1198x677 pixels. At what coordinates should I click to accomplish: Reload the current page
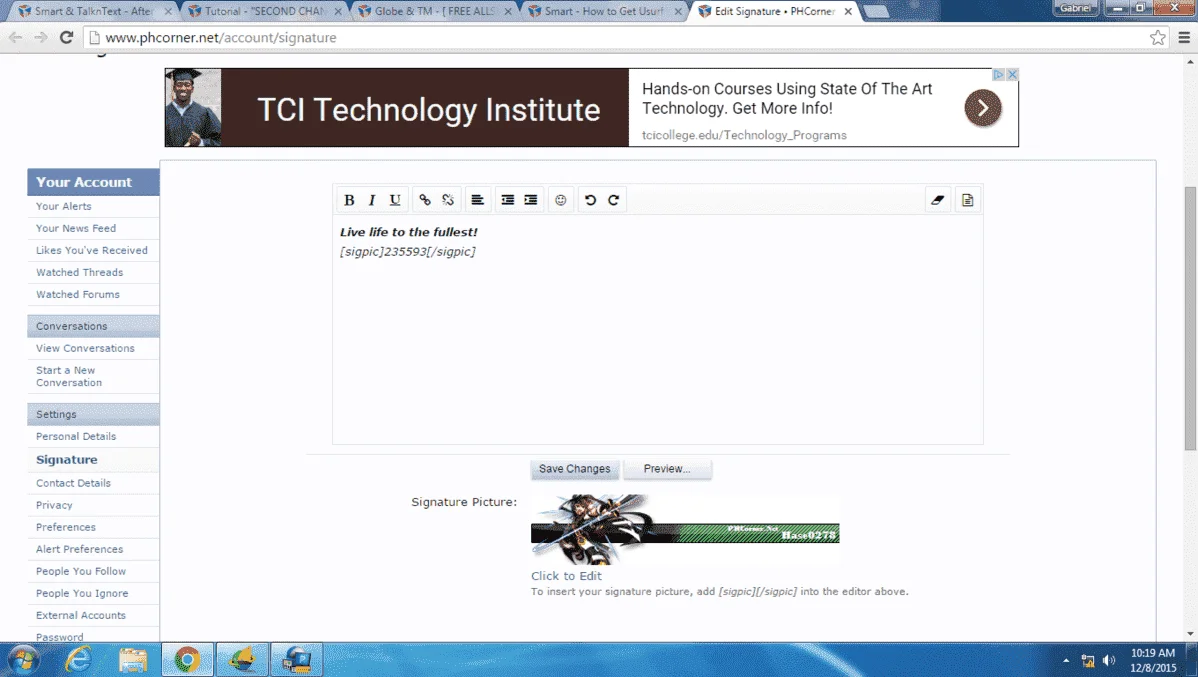66,37
